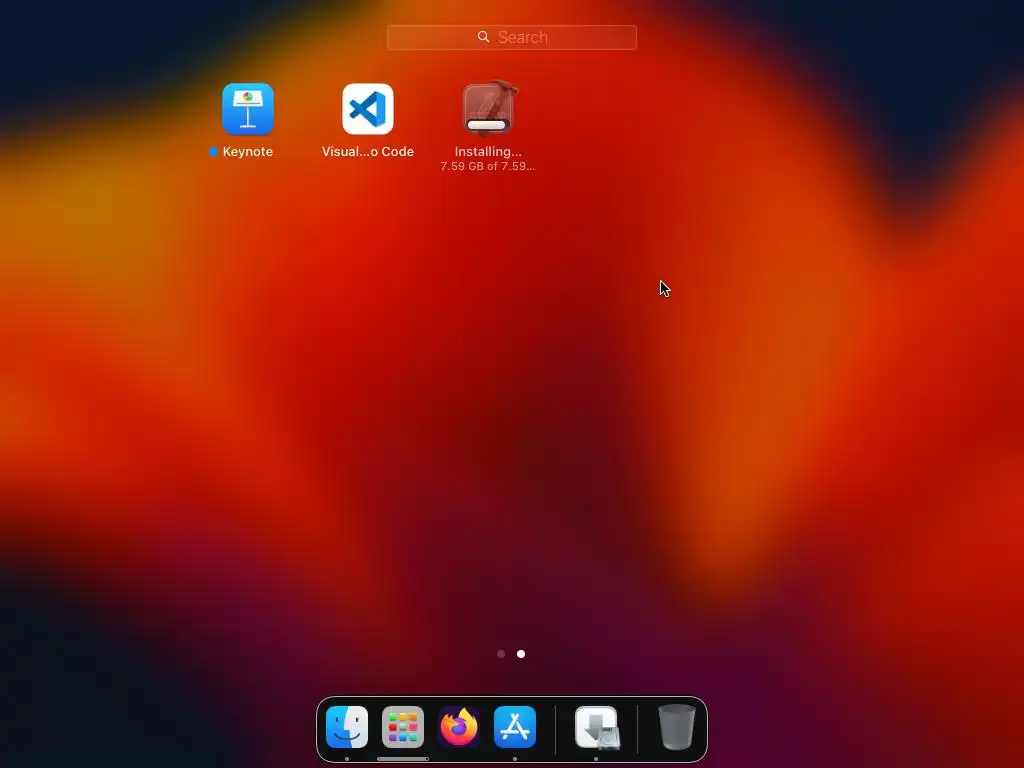Image resolution: width=1024 pixels, height=768 pixels.
Task: Open Finder from the Dock
Action: click(x=347, y=727)
